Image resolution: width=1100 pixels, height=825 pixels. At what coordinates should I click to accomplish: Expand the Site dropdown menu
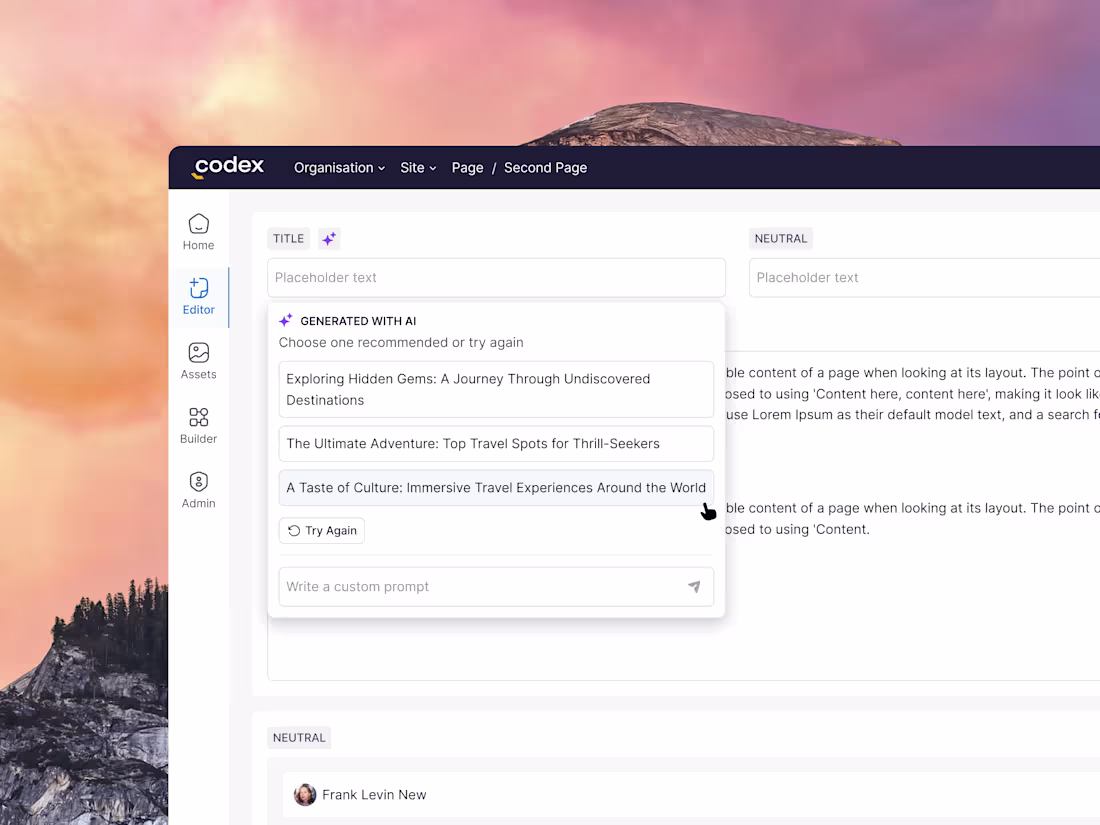(x=418, y=168)
